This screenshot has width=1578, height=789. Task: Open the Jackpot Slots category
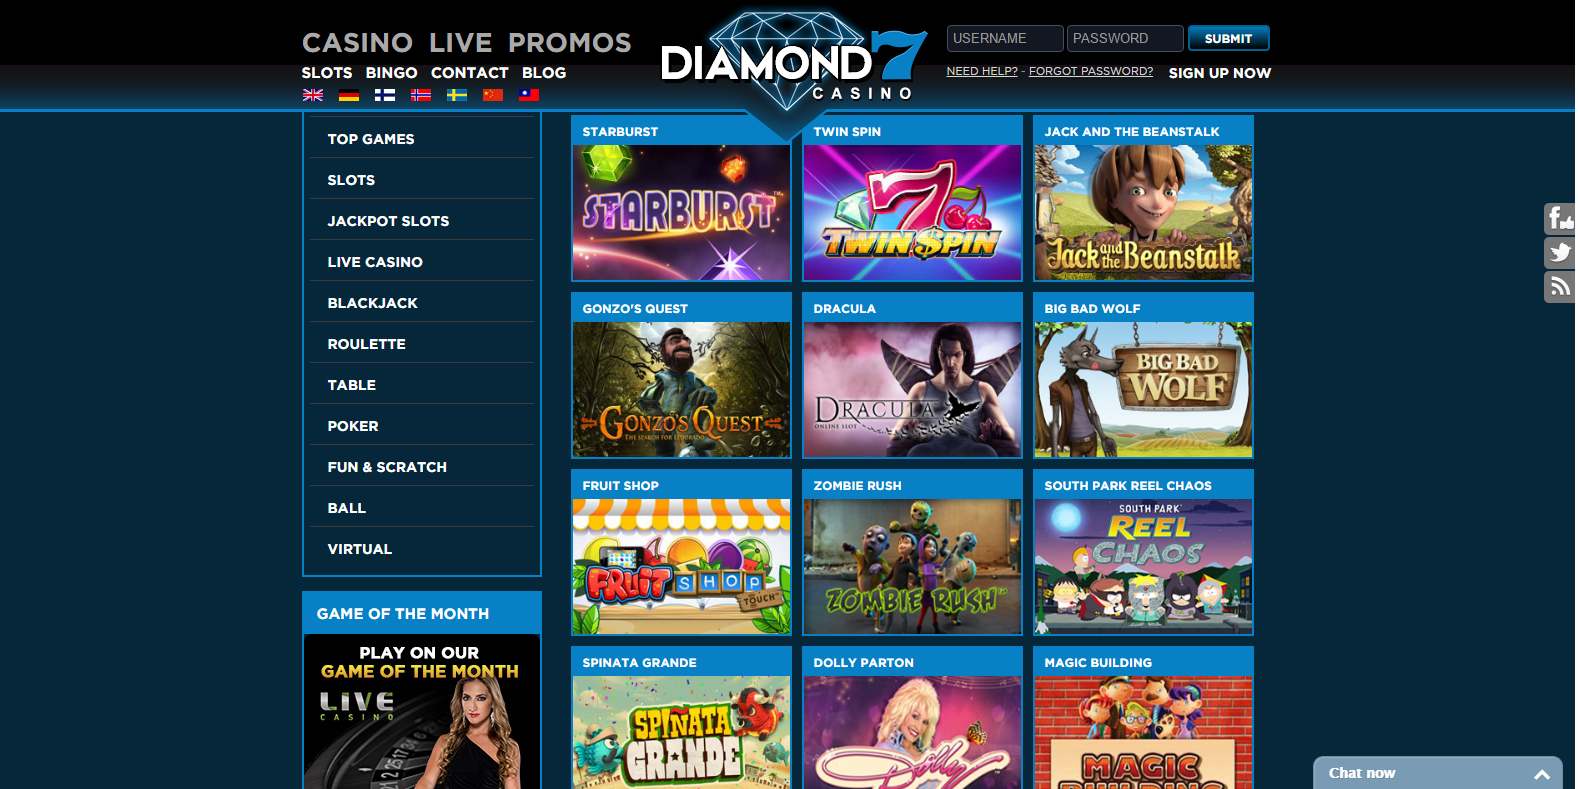[388, 221]
